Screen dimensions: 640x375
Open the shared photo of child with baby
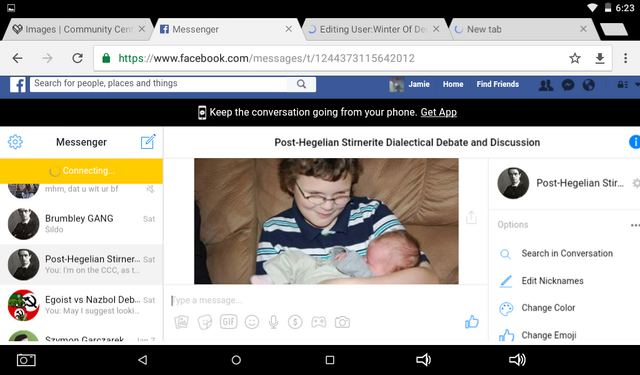(326, 221)
